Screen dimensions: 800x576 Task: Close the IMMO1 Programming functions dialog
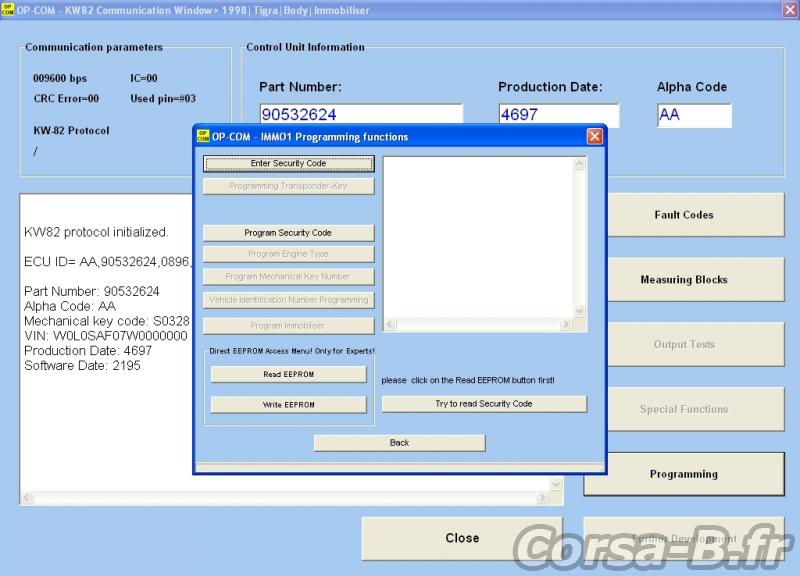(x=594, y=136)
